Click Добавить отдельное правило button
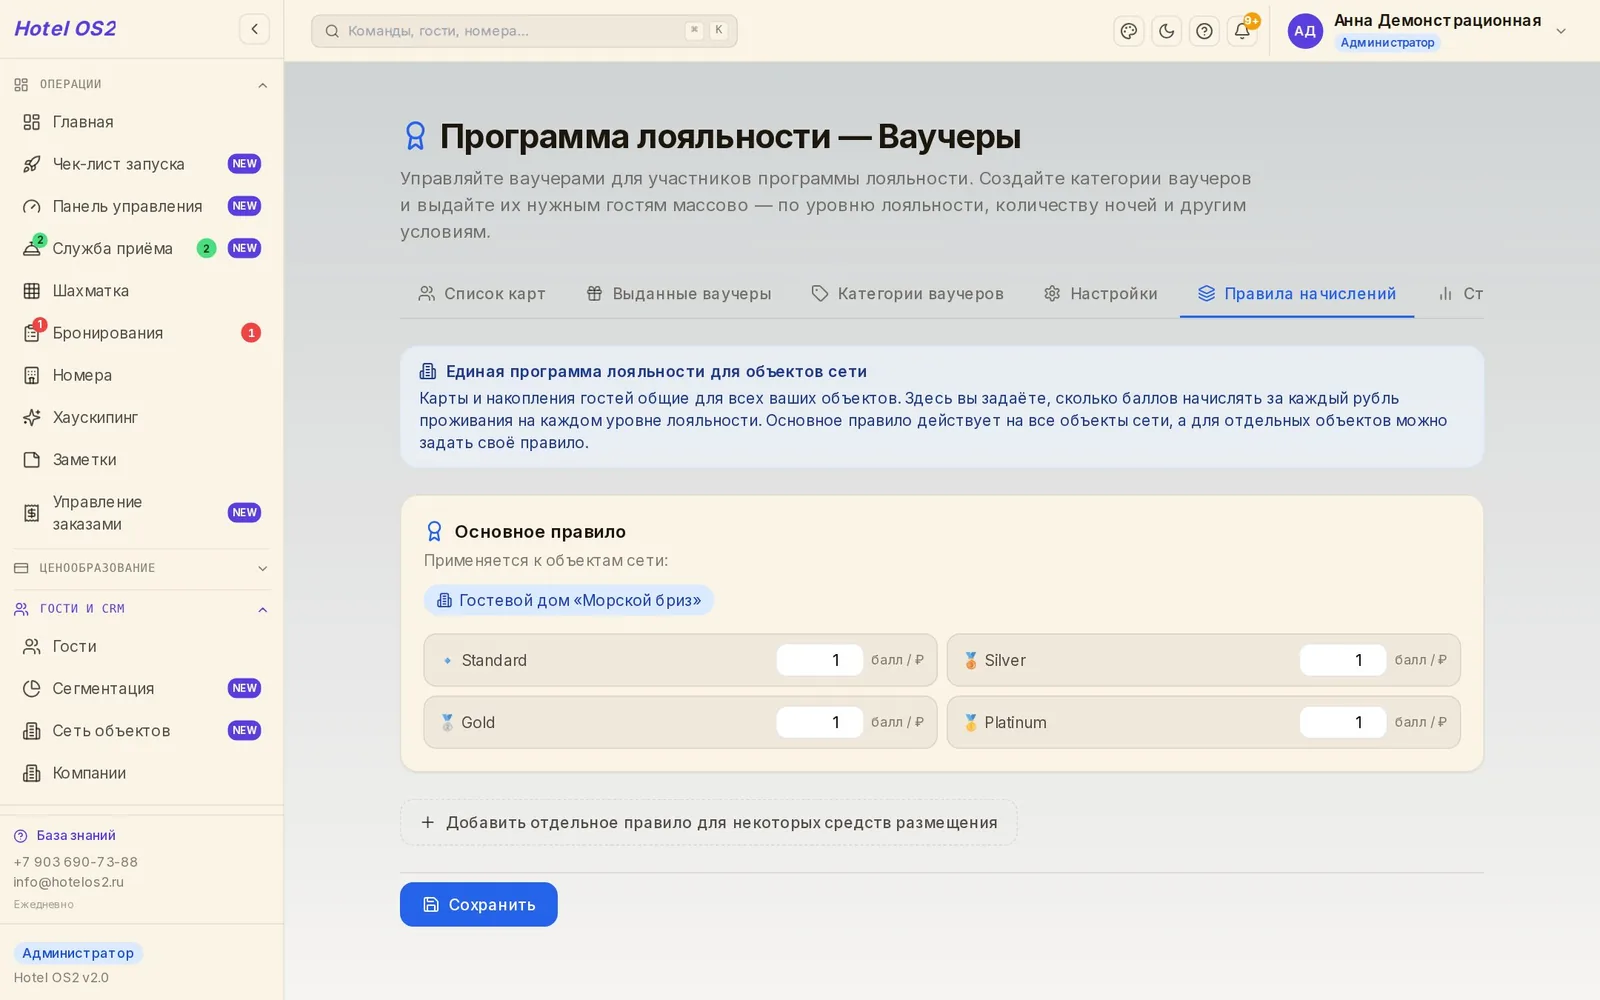 click(709, 822)
